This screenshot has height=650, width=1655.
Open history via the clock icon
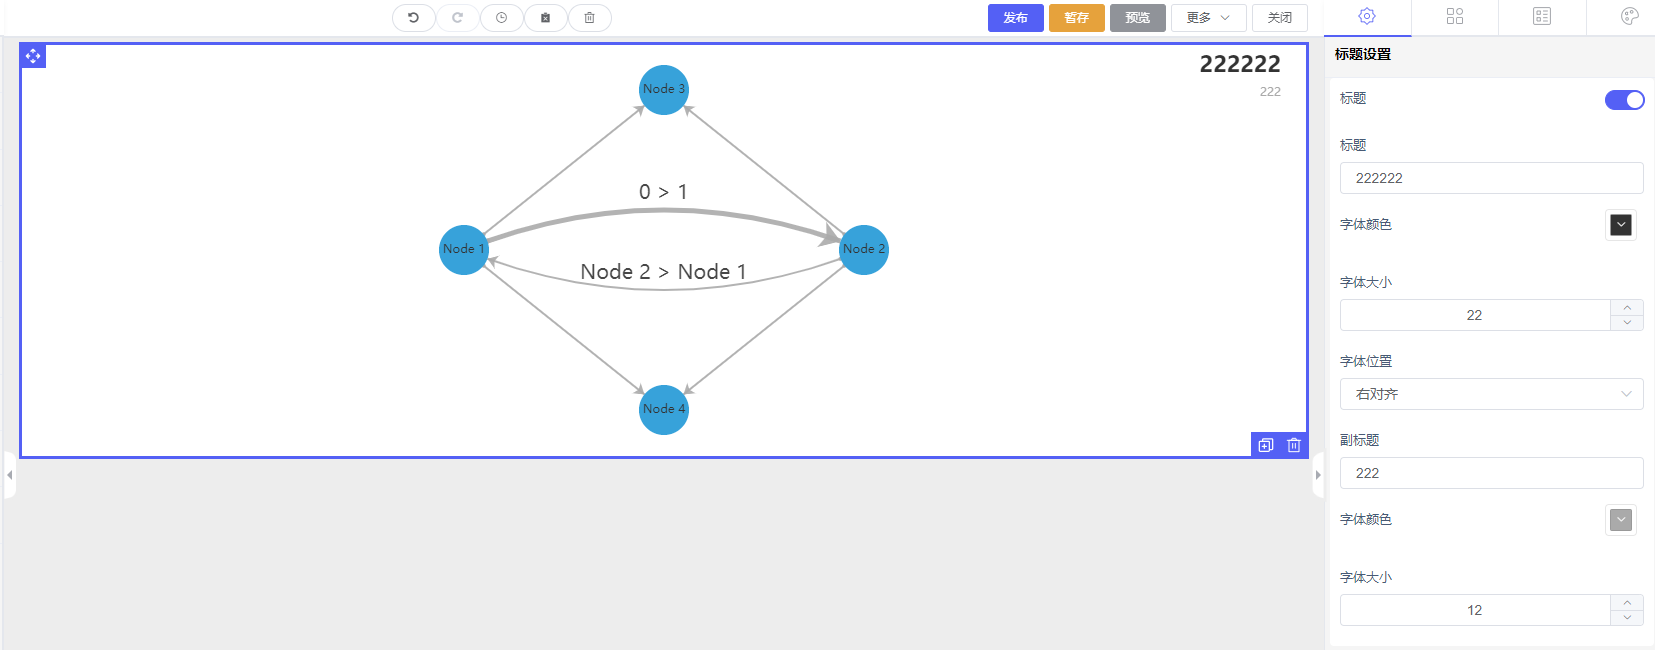pos(501,18)
